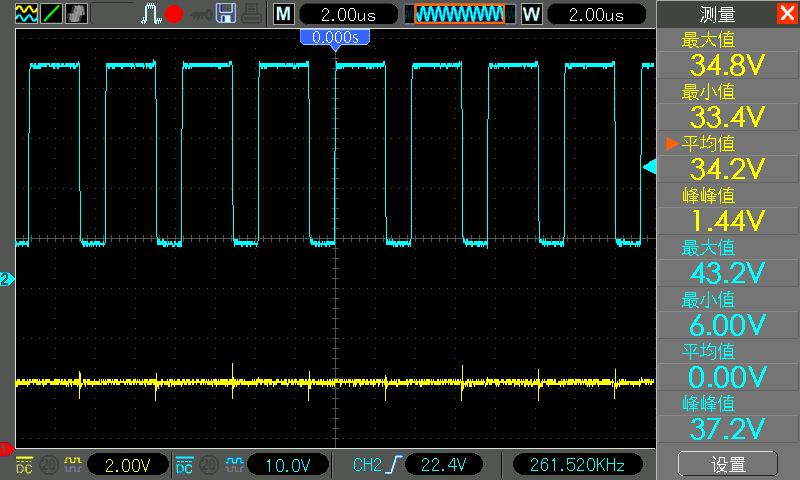800x480 pixels.
Task: Open the 22.4V trigger level value
Action: [x=443, y=465]
